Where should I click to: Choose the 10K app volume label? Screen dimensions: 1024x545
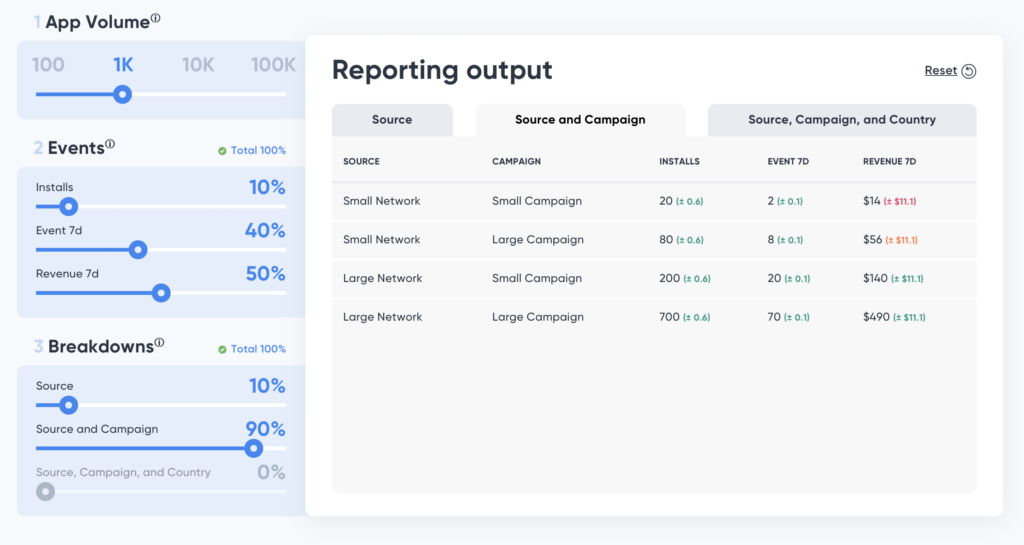[x=198, y=65]
